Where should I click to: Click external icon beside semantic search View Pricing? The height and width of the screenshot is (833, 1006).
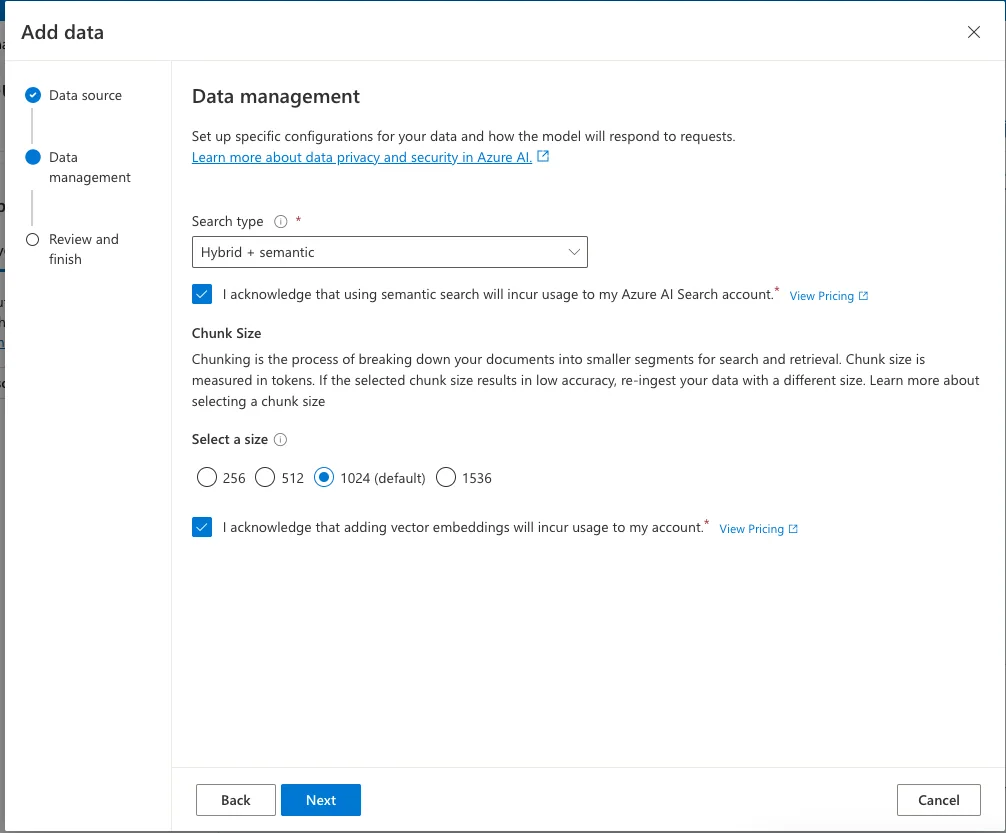864,296
